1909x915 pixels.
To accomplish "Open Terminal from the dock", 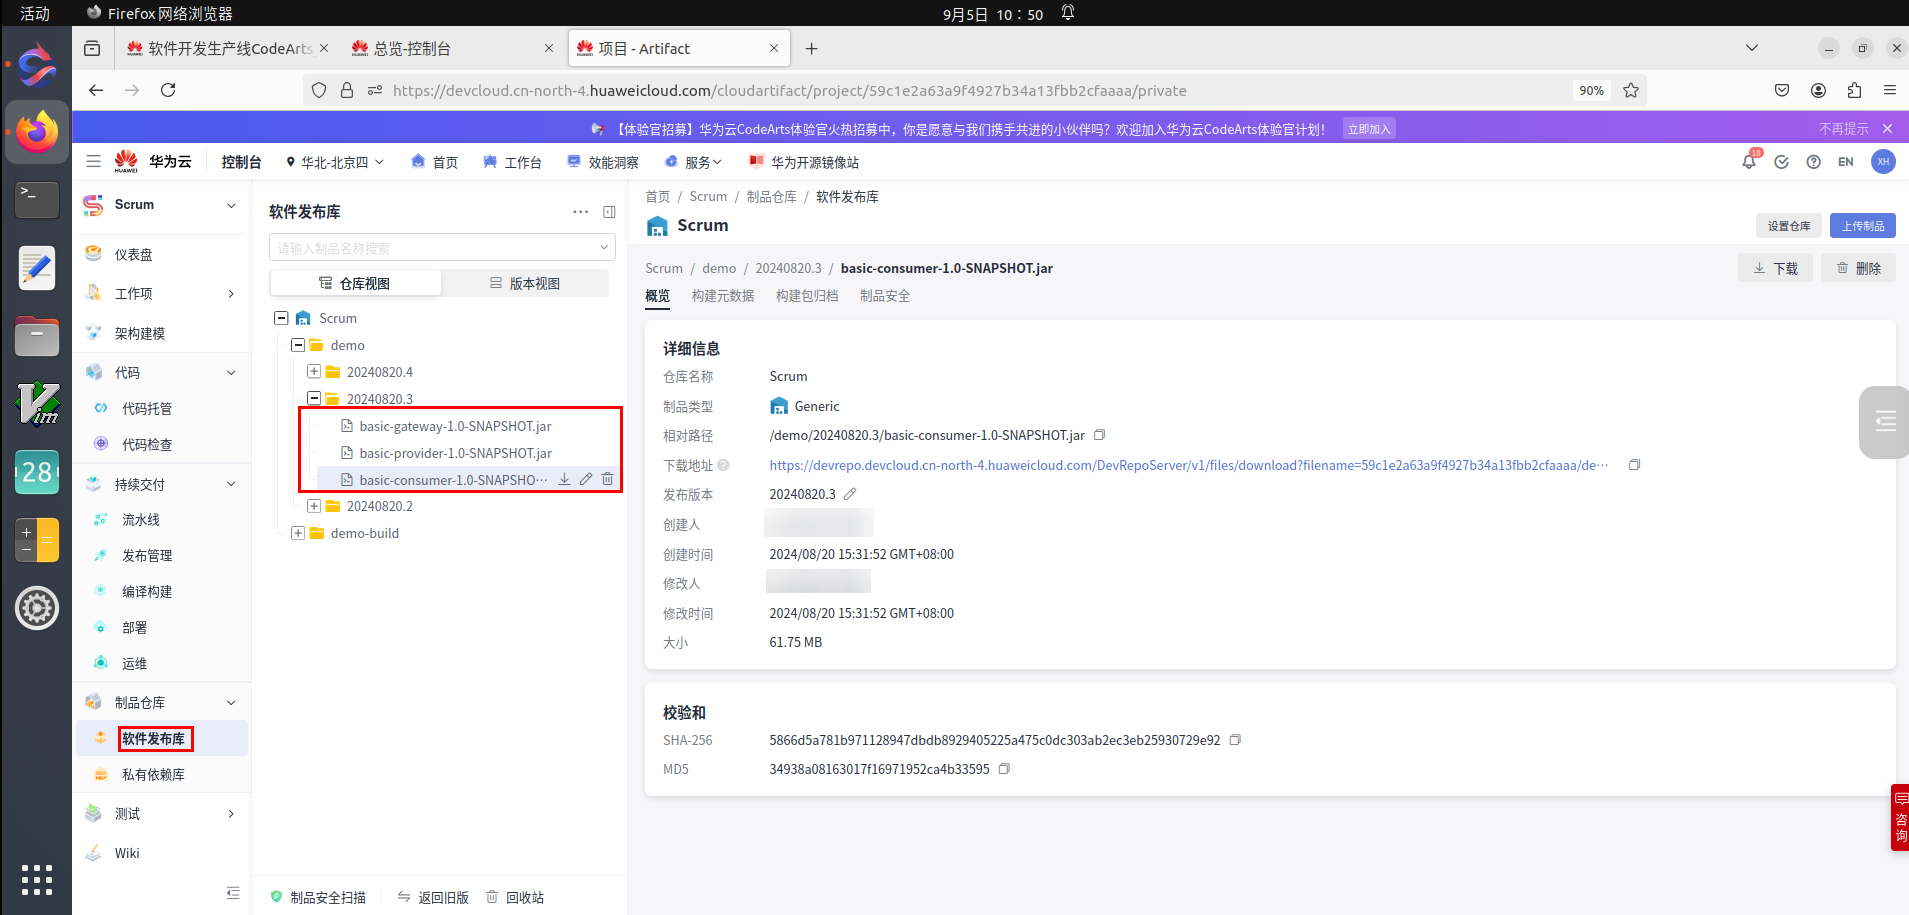I will pos(37,199).
